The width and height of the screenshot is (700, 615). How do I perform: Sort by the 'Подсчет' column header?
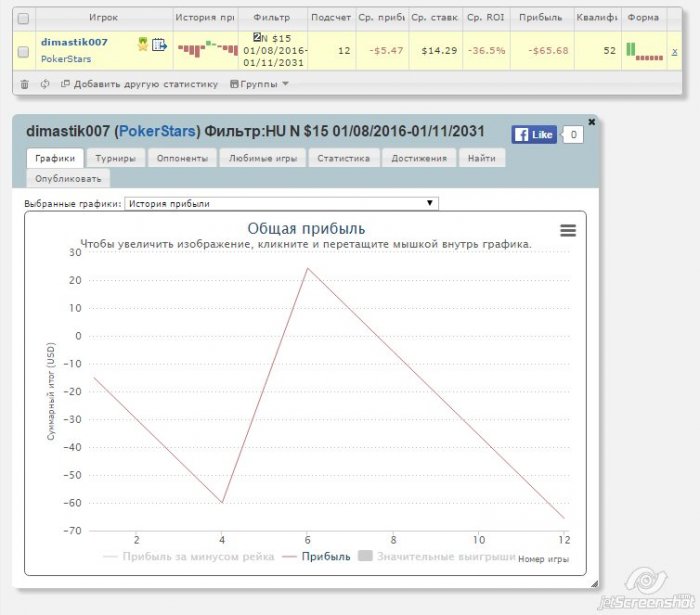pyautogui.click(x=331, y=17)
